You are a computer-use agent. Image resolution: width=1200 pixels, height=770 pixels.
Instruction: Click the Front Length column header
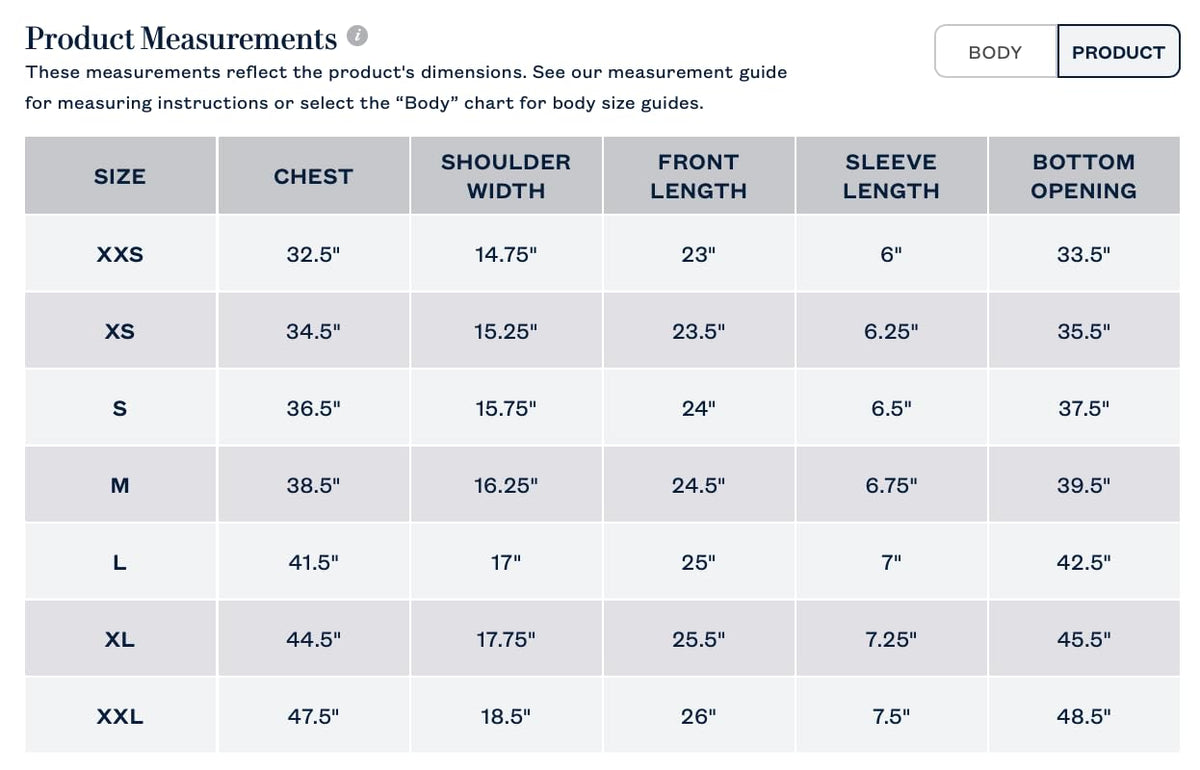(x=698, y=176)
